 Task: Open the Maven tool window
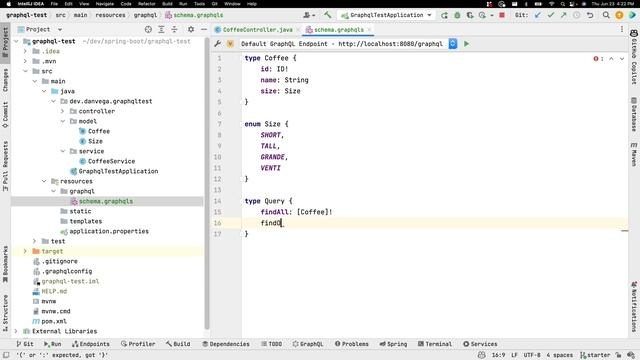click(x=634, y=154)
